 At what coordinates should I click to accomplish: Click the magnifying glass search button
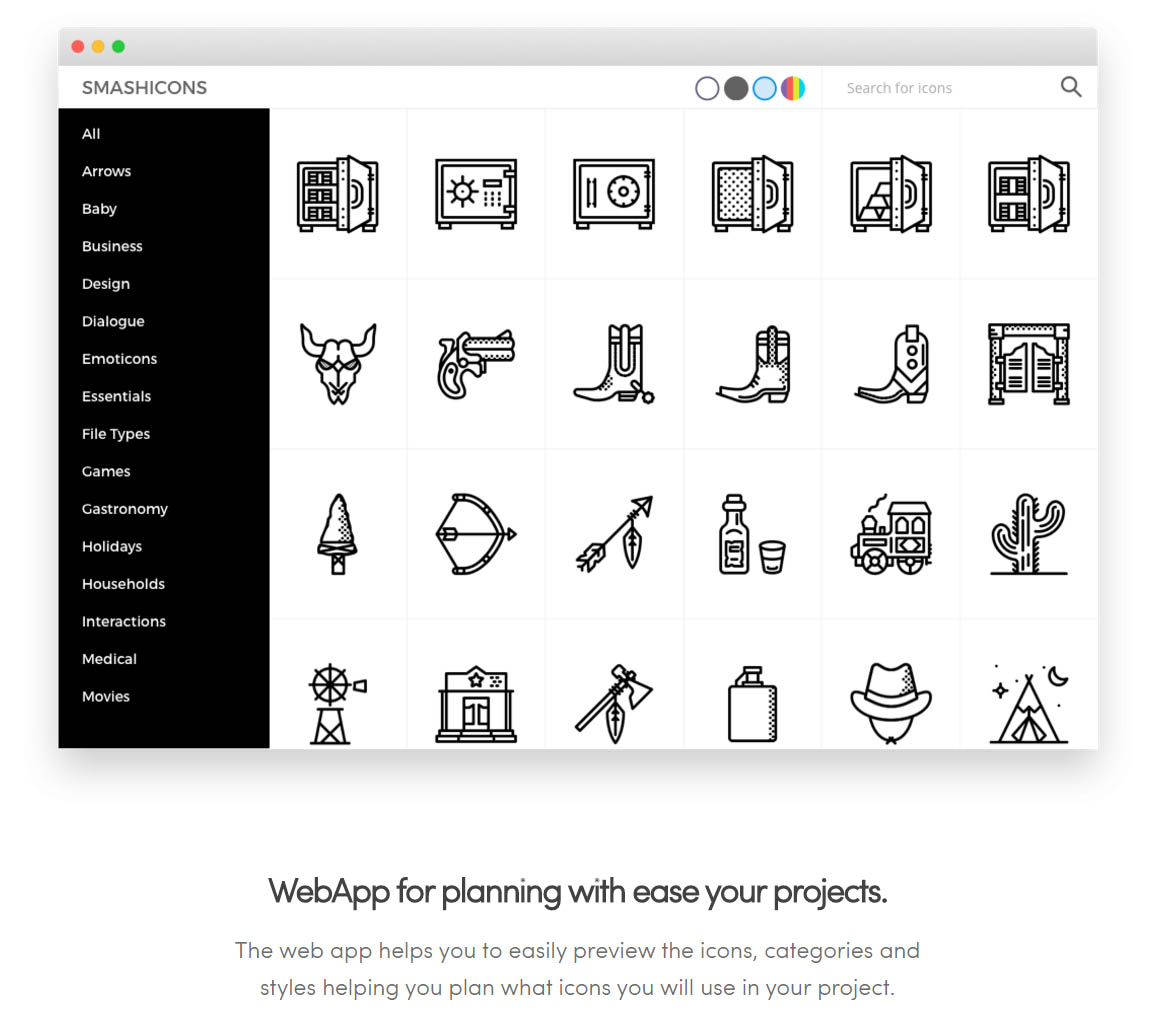tap(1070, 87)
